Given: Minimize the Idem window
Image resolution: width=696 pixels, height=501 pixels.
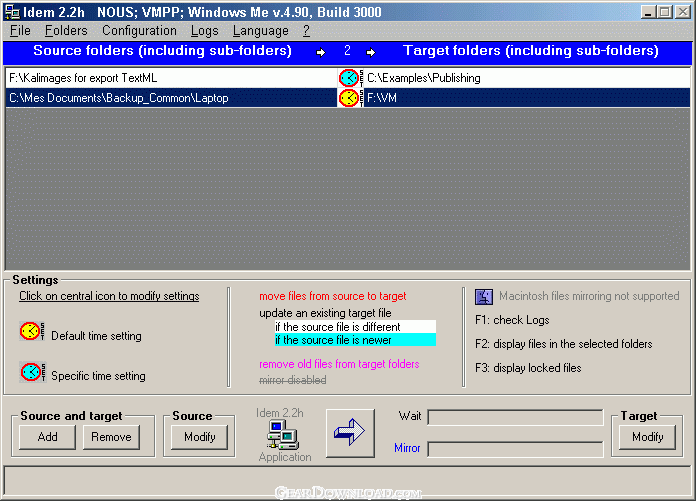Looking at the screenshot, I should coord(649,12).
